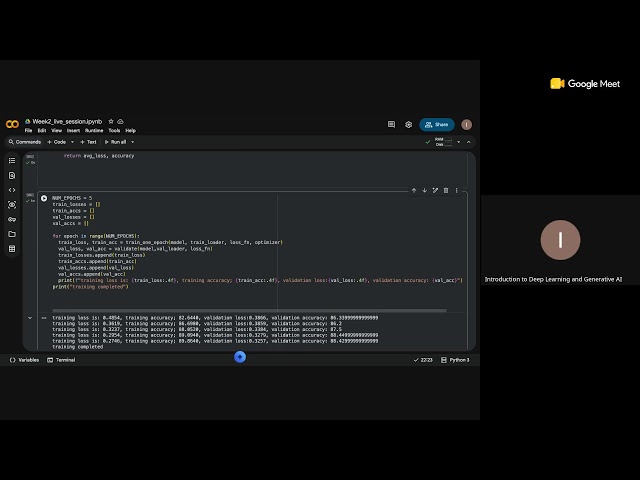Image resolution: width=640 pixels, height=480 pixels.
Task: Open the RAM/Disk resources dropdown arrow
Action: click(x=458, y=142)
